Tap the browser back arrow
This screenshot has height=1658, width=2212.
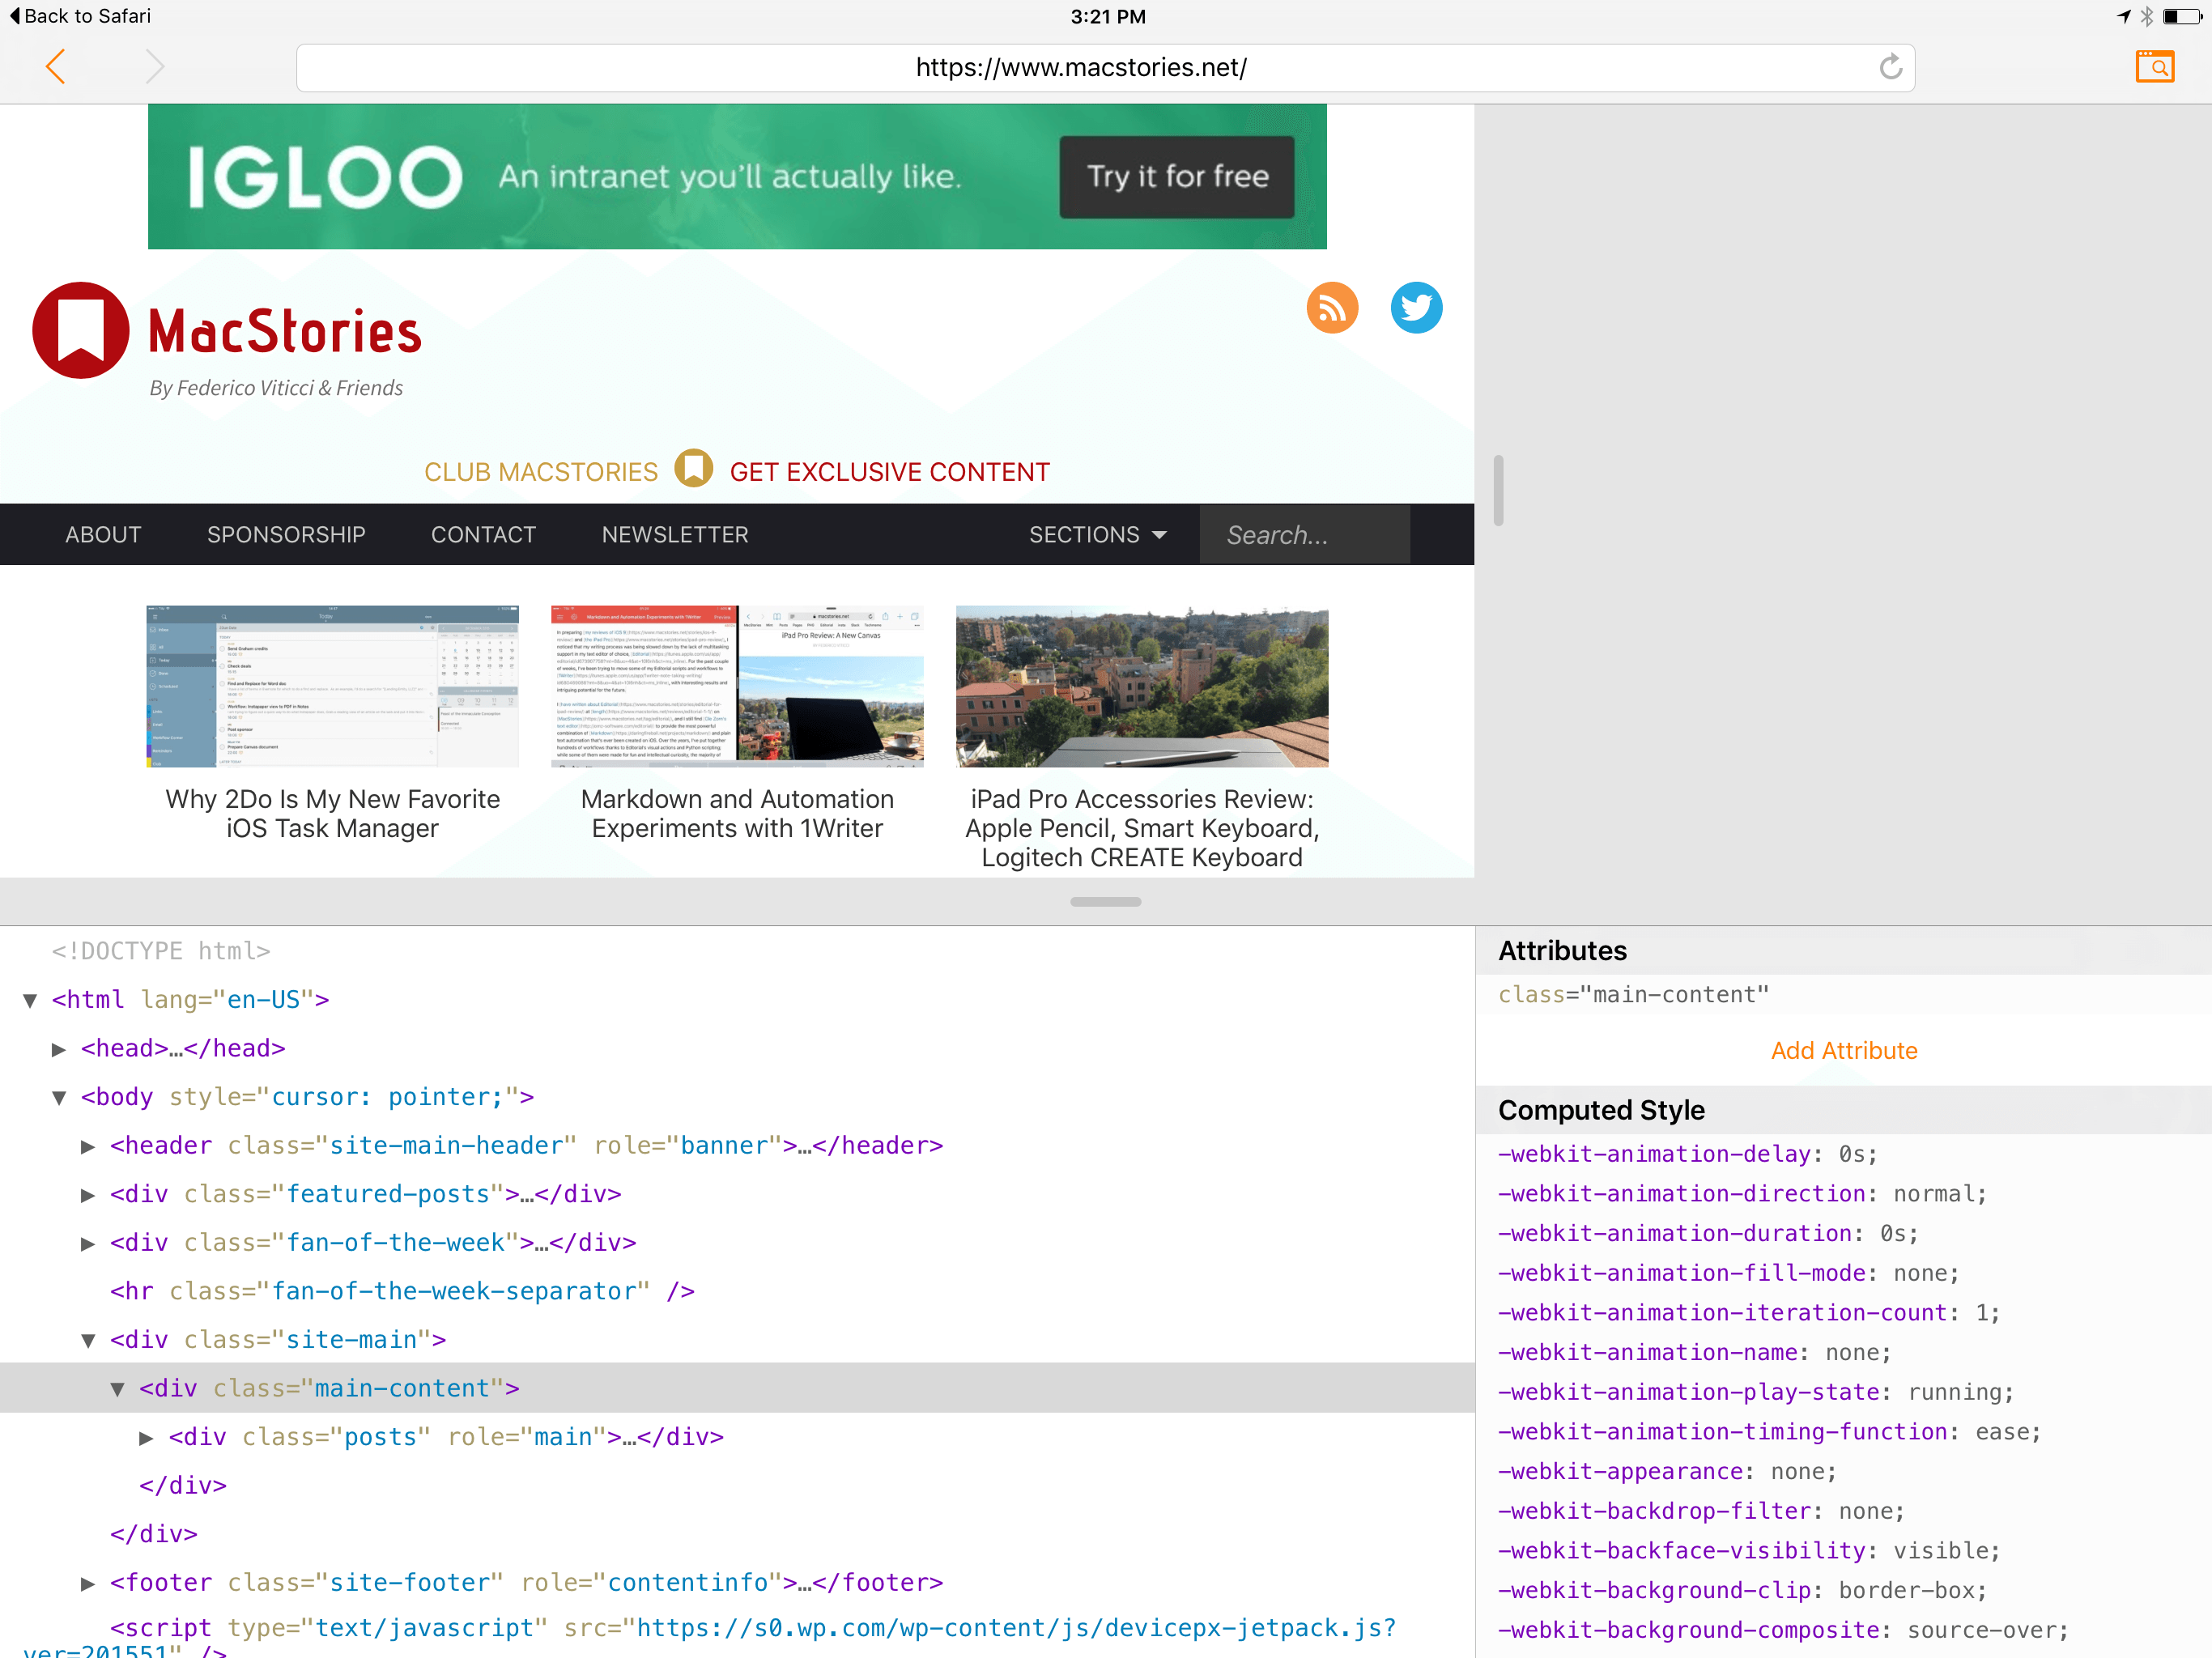click(x=56, y=67)
